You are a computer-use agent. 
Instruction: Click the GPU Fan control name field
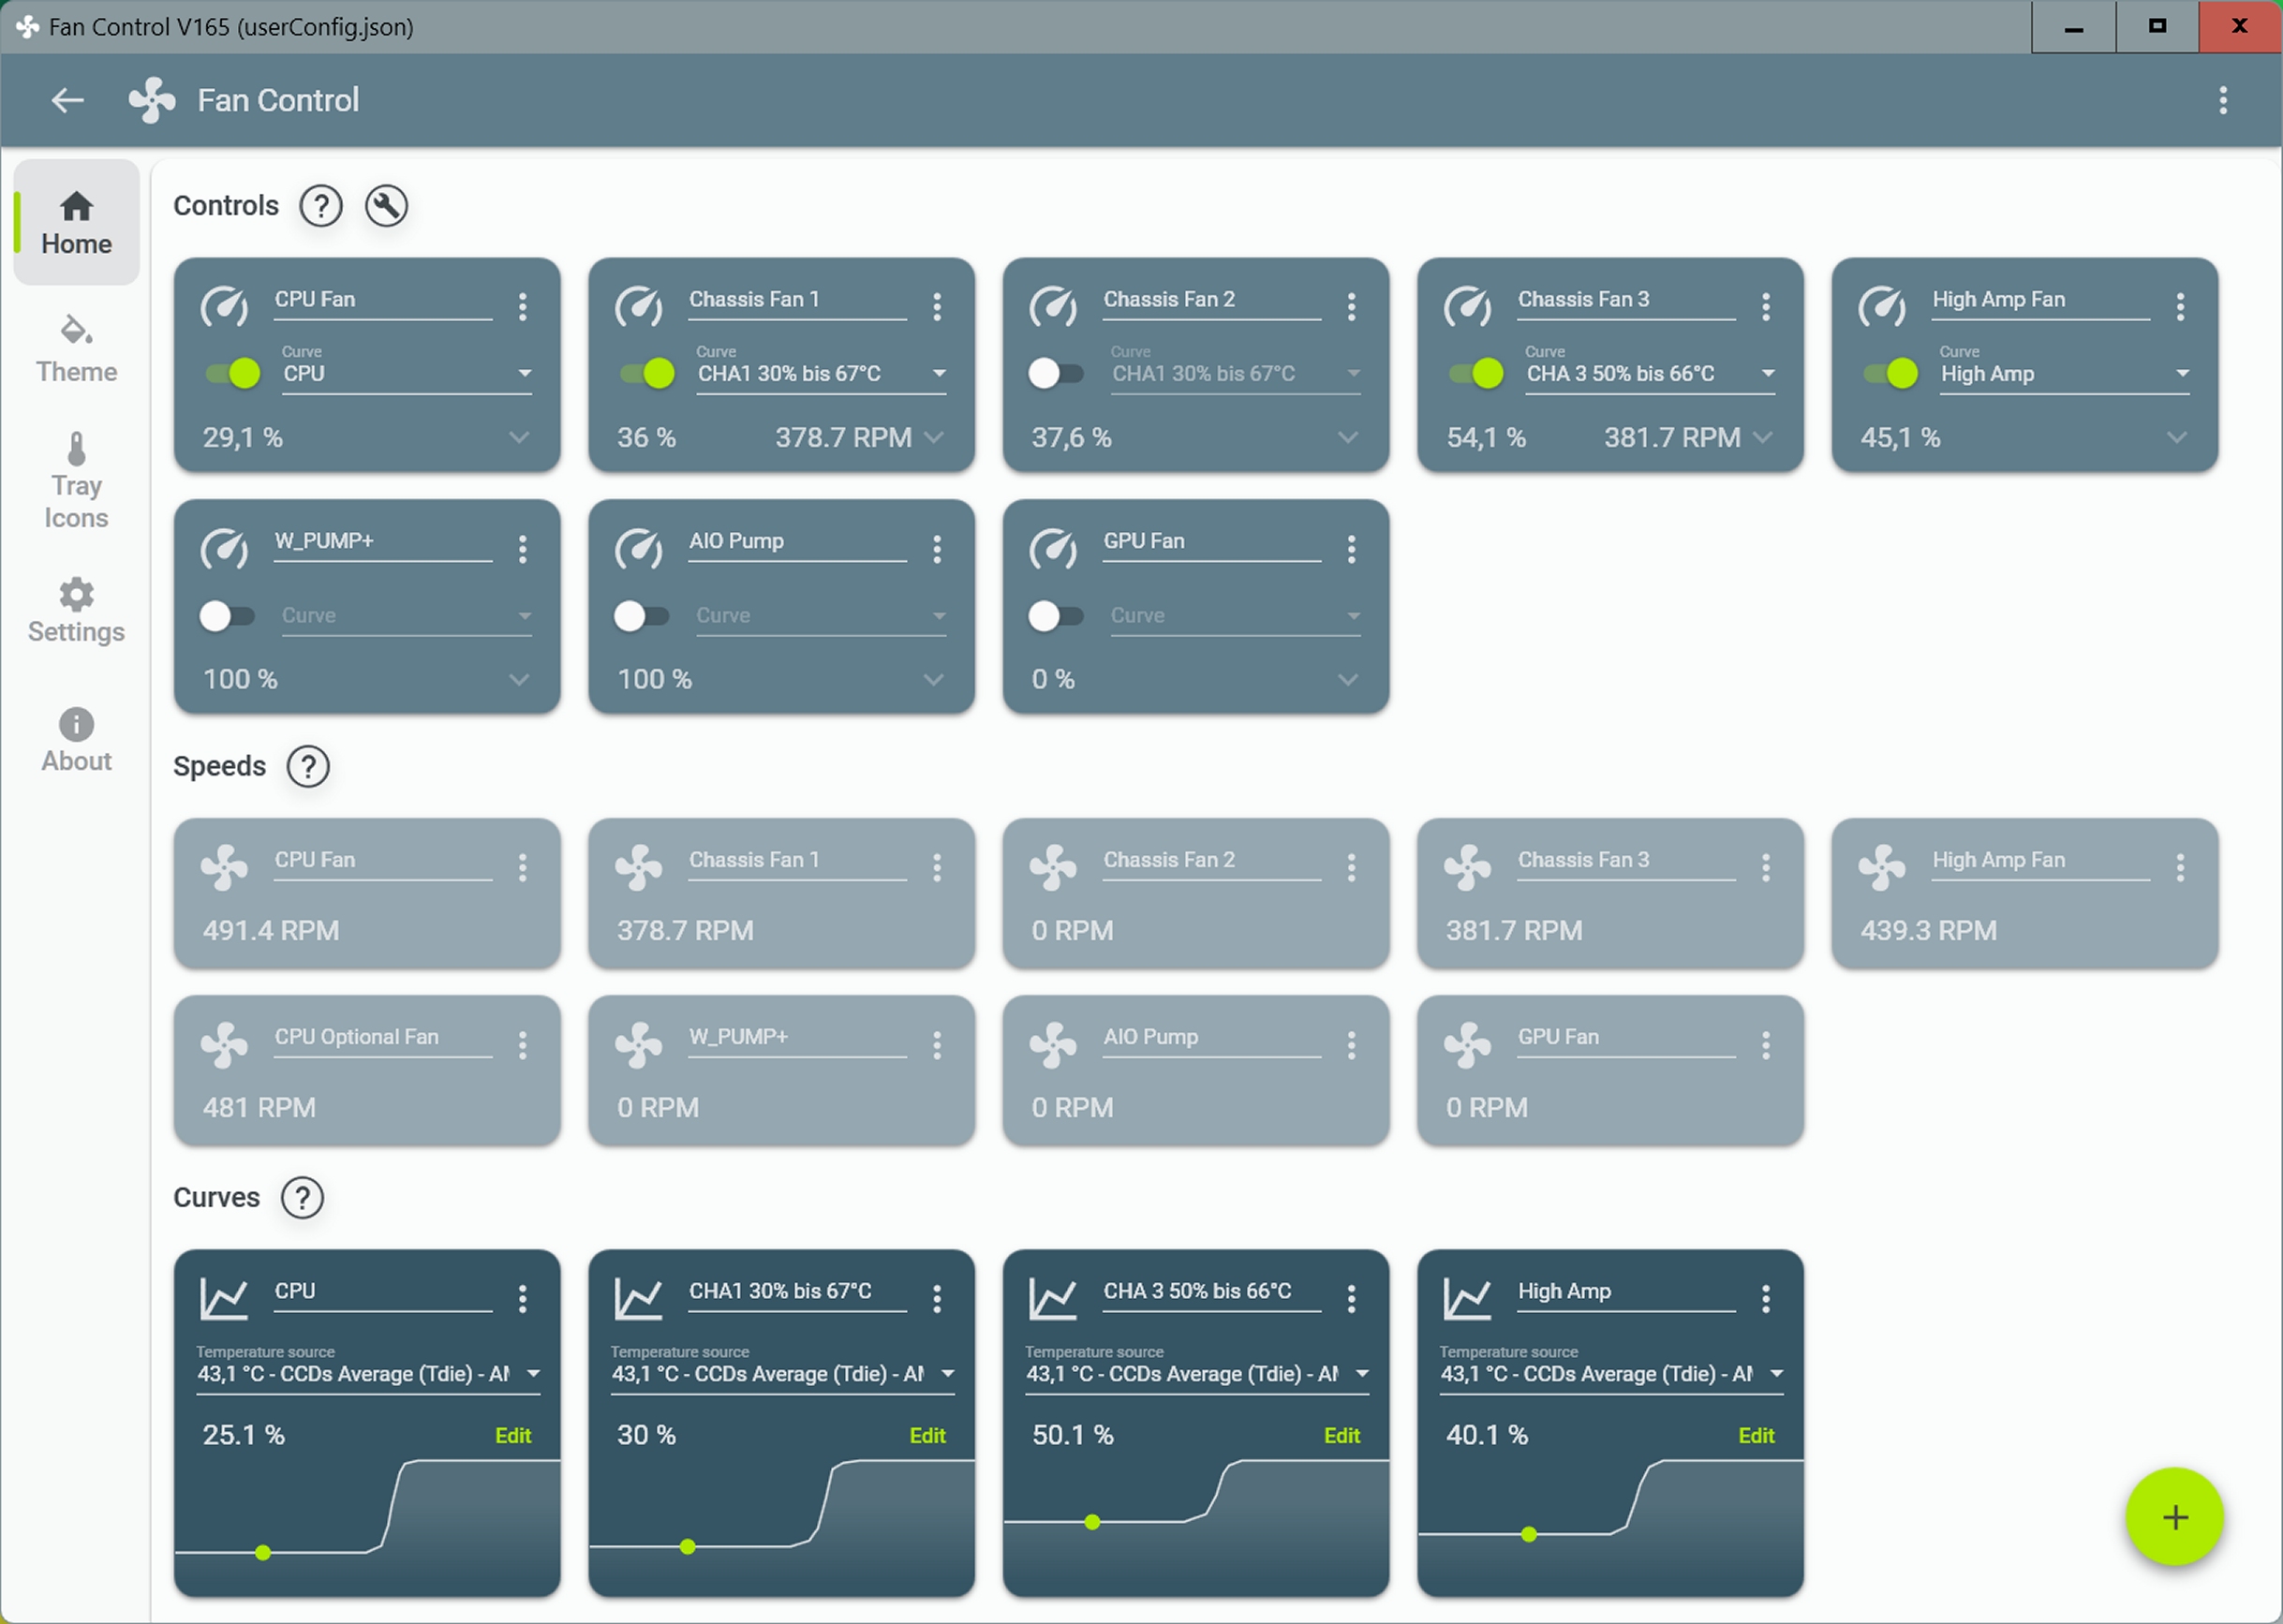click(1212, 543)
